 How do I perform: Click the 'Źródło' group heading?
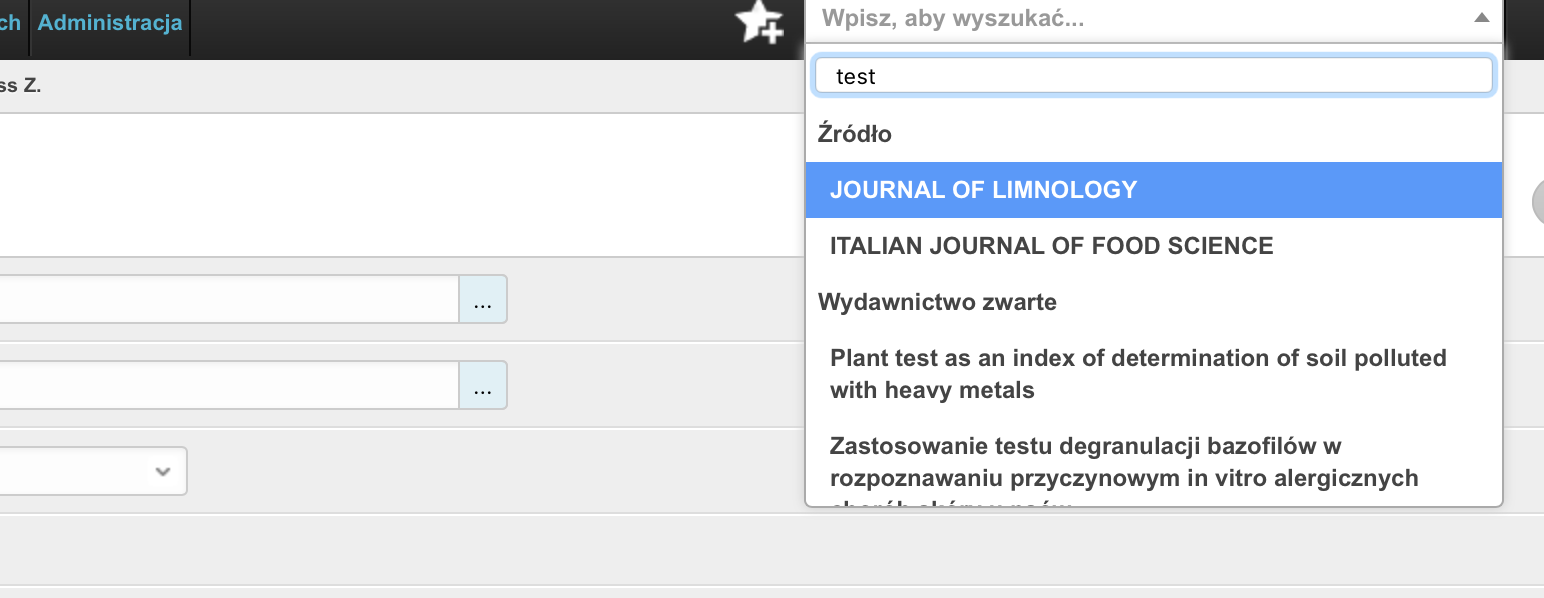click(855, 134)
